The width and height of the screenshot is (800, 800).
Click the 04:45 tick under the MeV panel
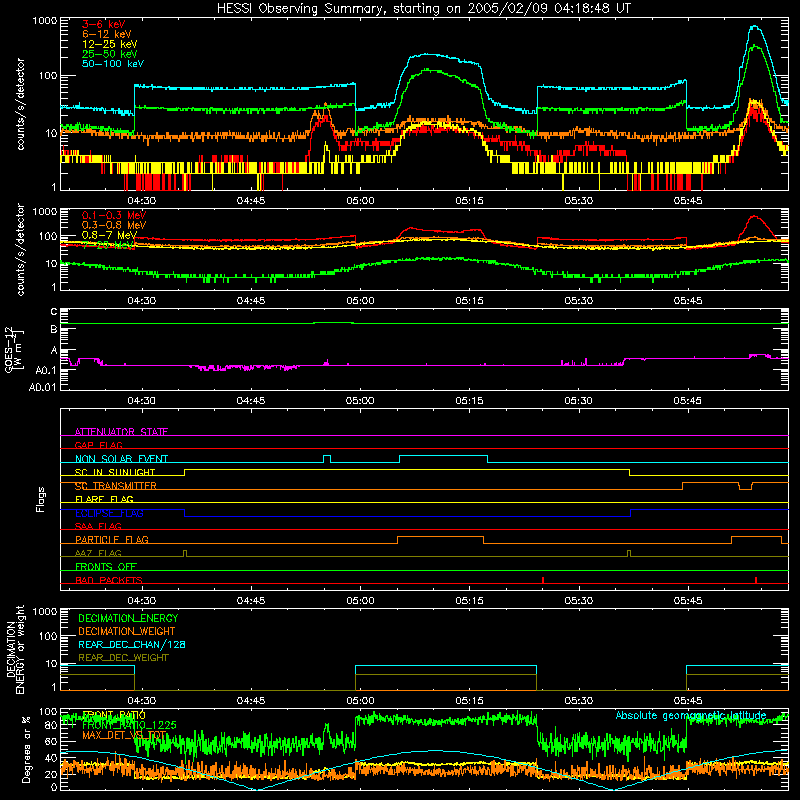pos(251,301)
